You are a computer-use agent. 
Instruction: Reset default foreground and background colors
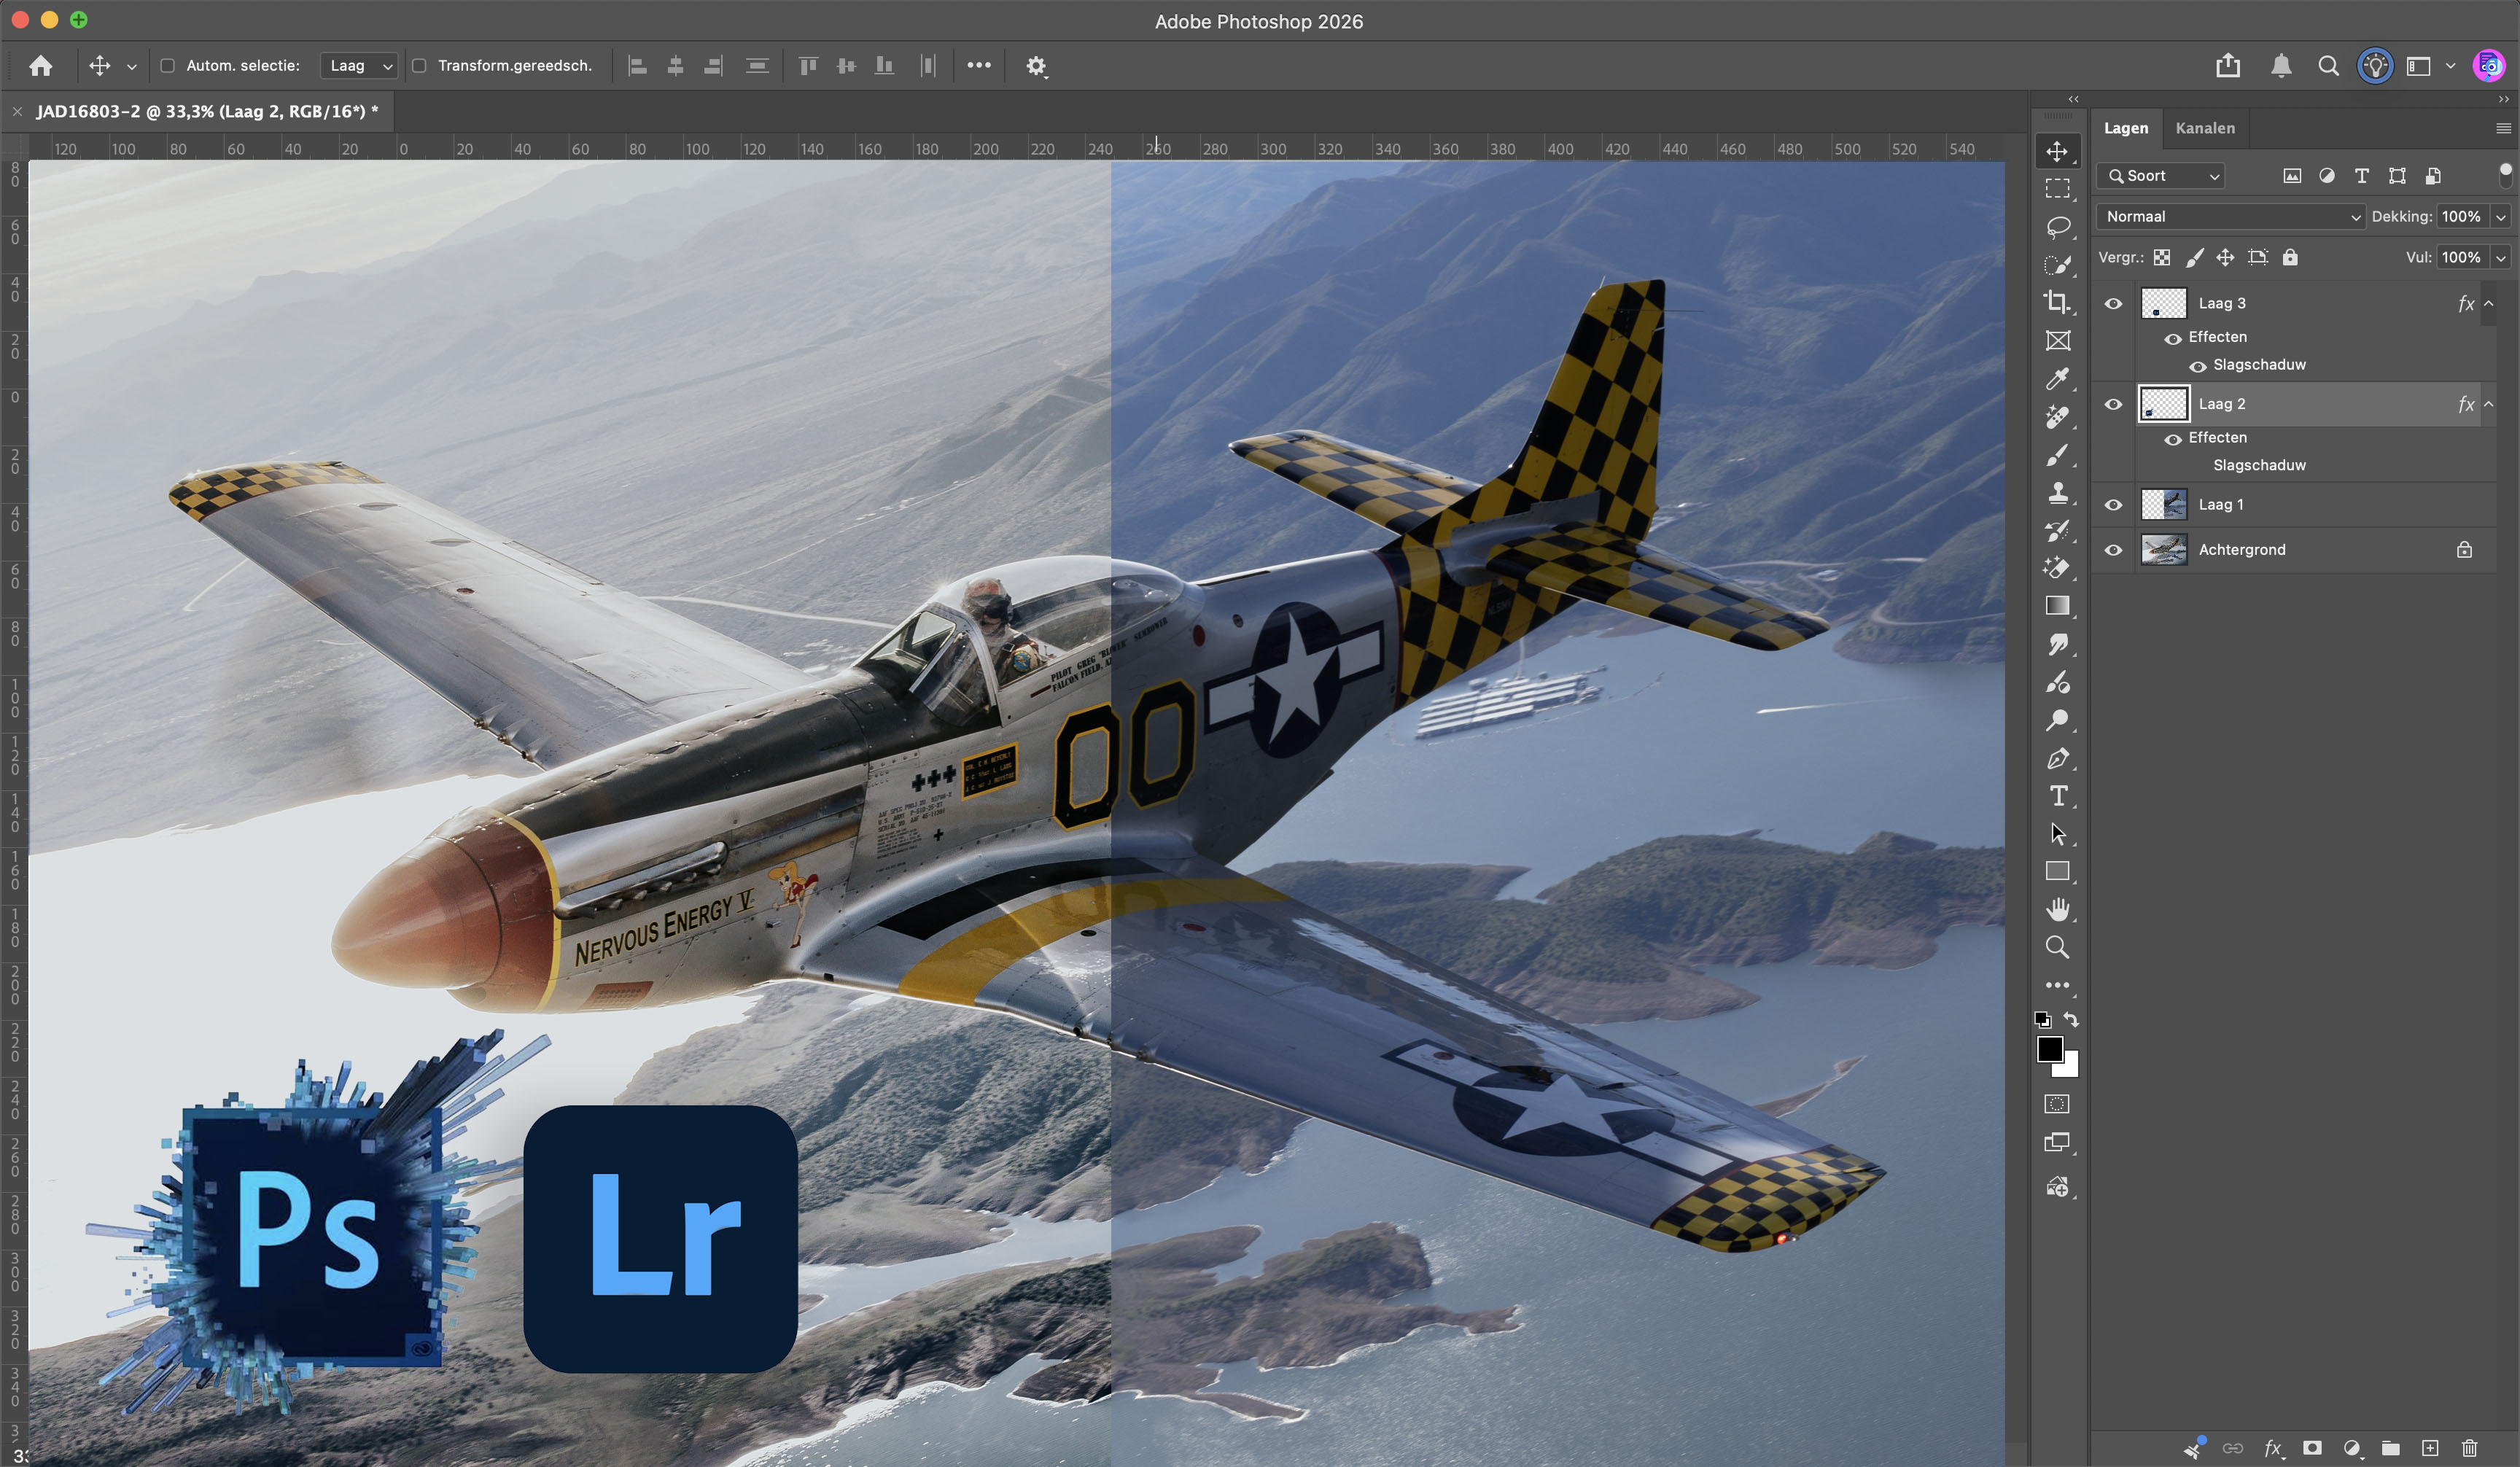coord(2042,1020)
